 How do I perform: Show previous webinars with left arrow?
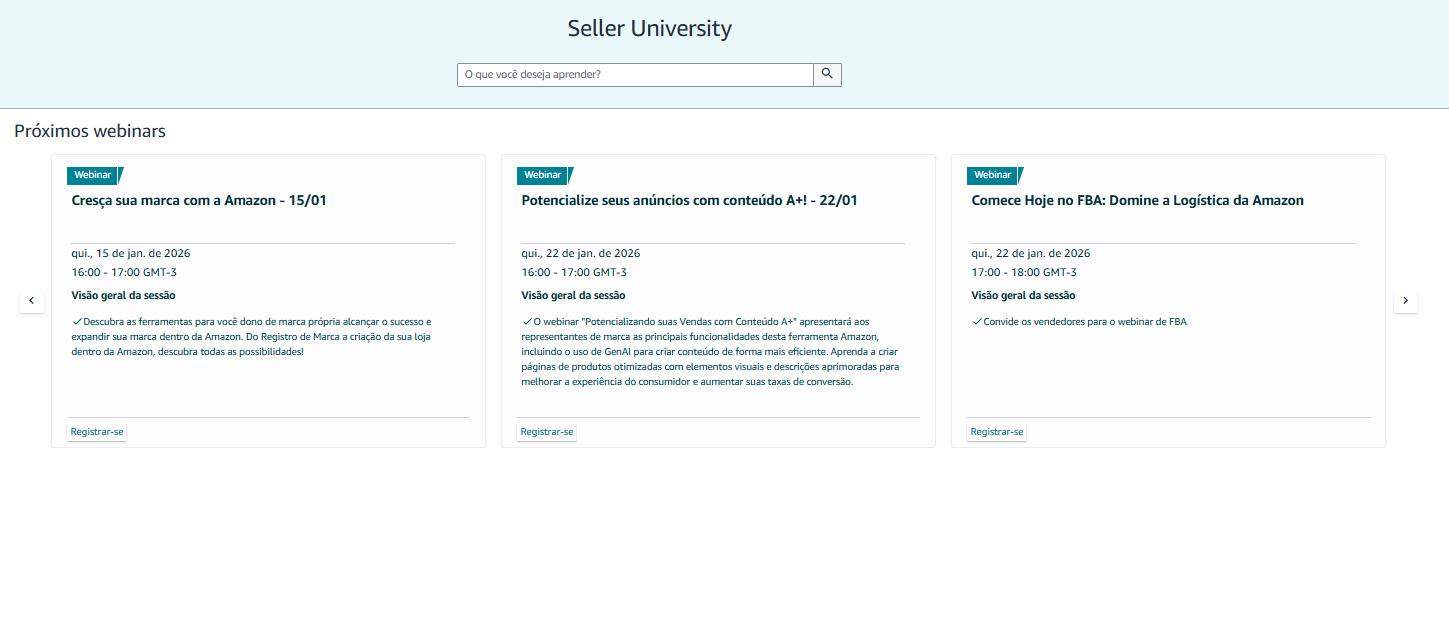pyautogui.click(x=32, y=300)
